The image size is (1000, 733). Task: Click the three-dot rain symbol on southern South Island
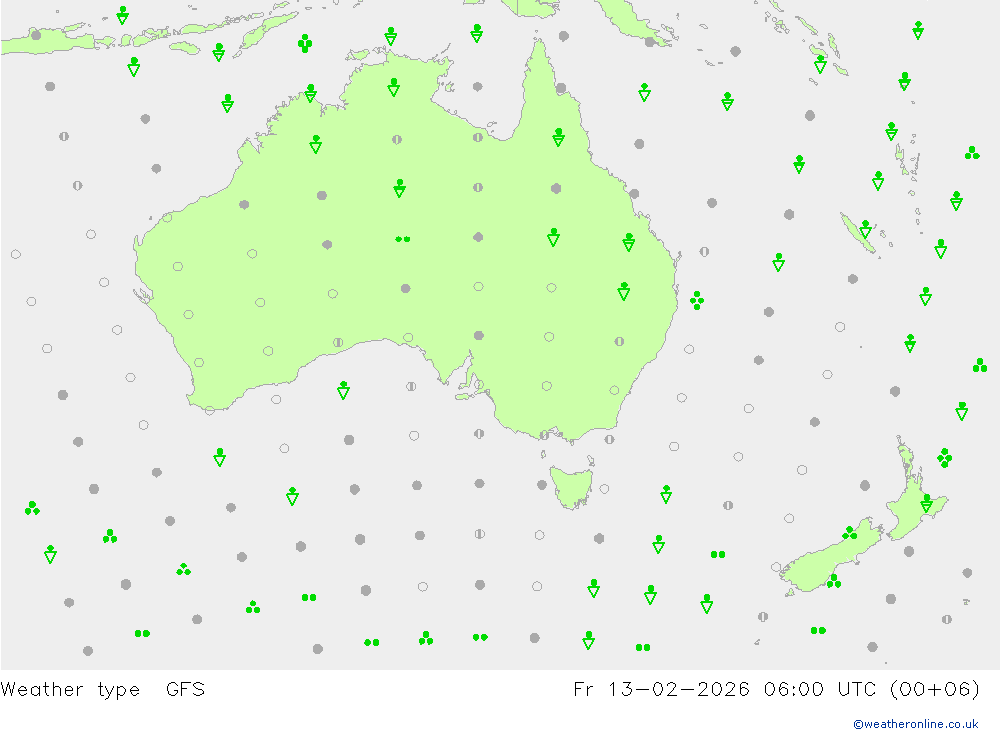coord(834,581)
